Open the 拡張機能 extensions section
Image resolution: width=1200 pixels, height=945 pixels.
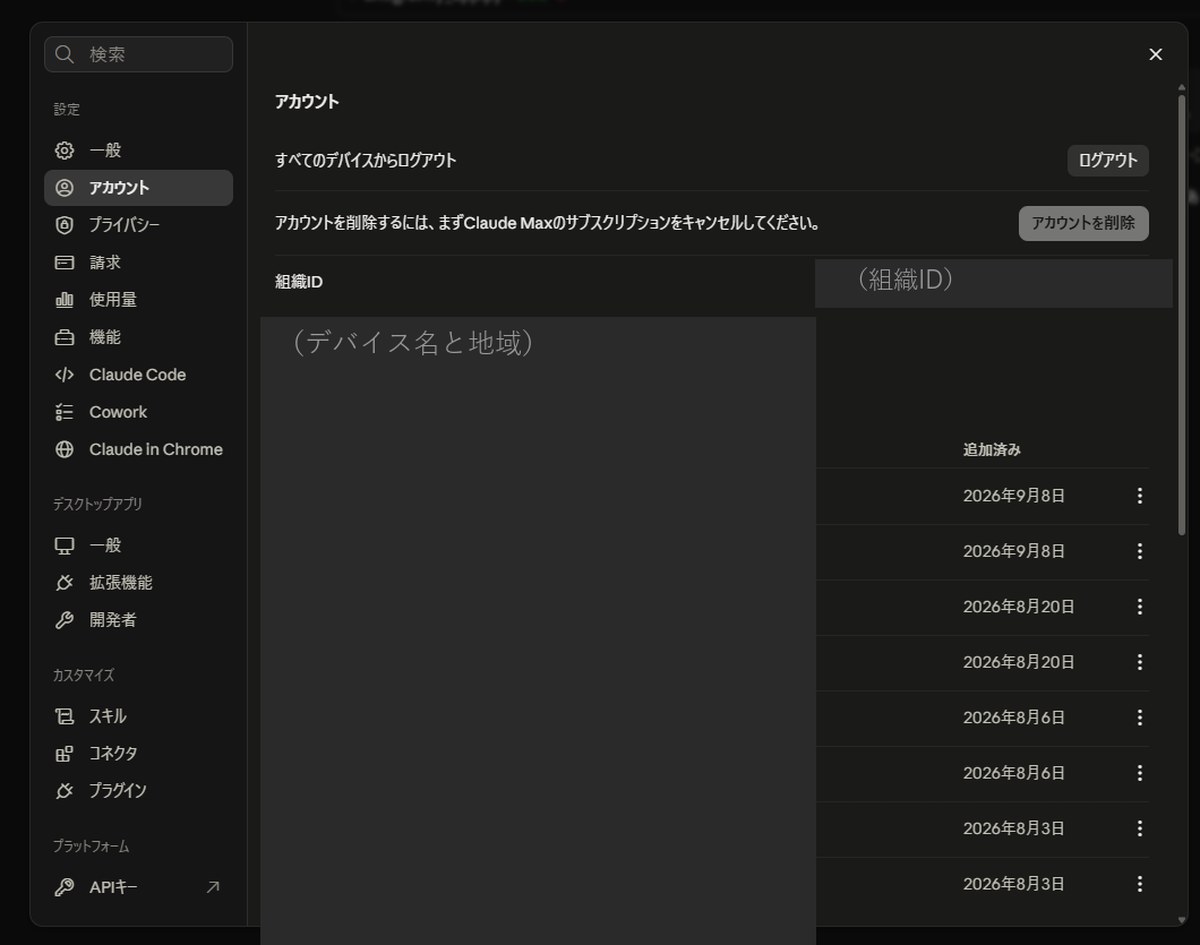138,582
